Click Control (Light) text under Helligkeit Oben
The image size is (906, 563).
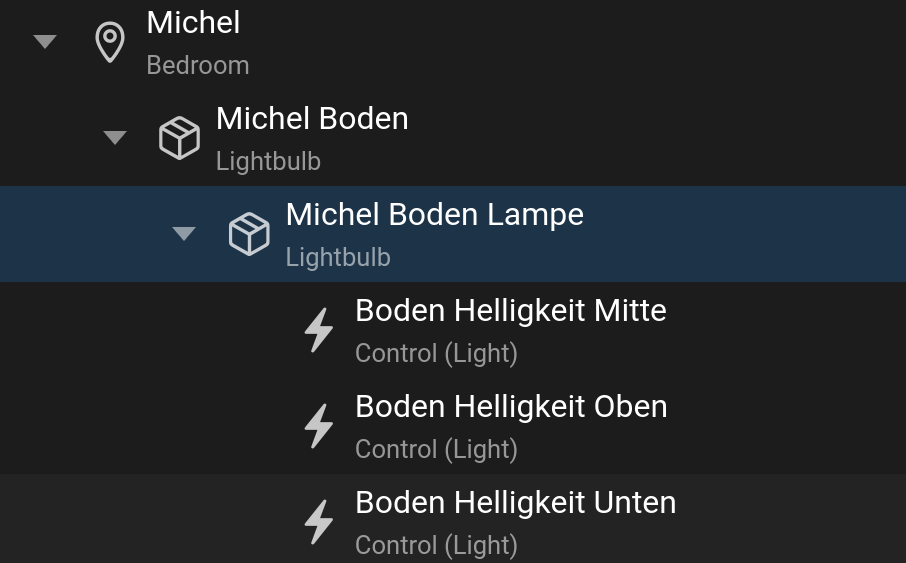tap(436, 449)
